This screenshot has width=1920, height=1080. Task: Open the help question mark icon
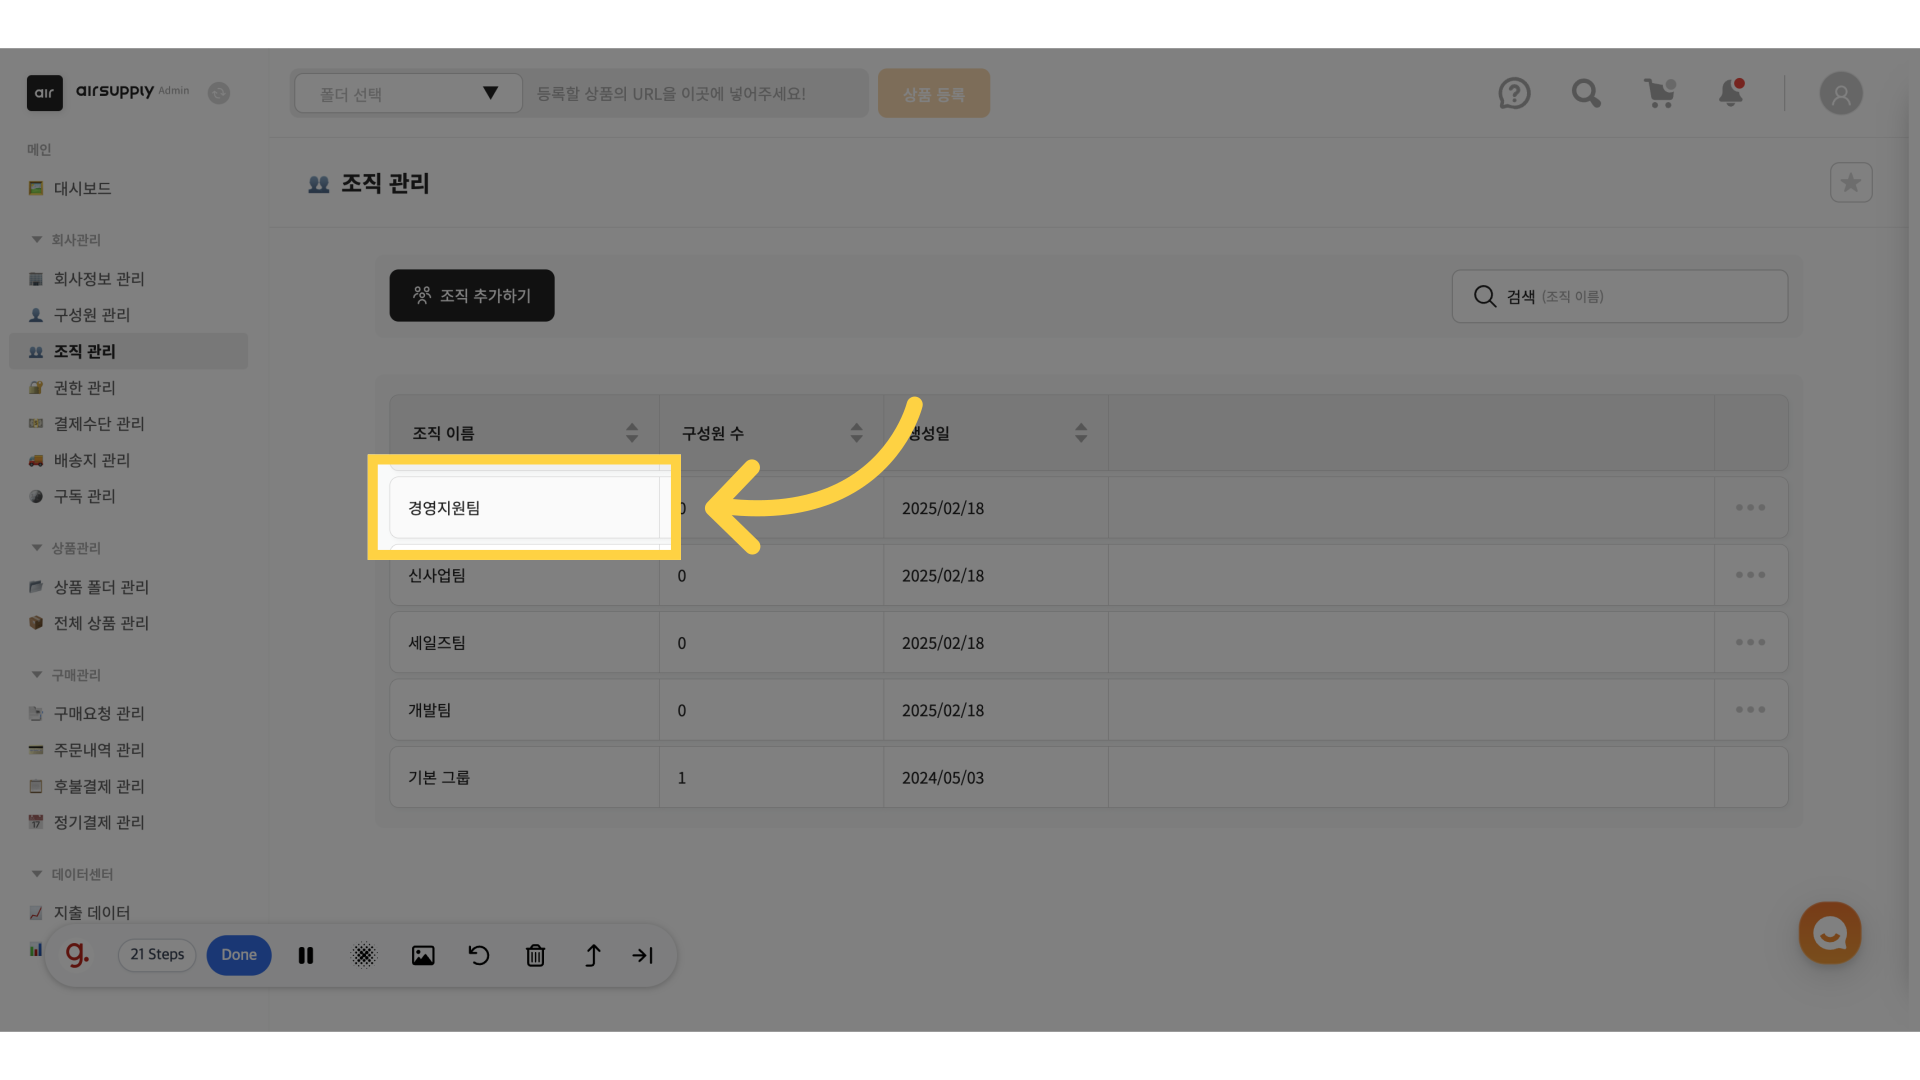tap(1514, 94)
